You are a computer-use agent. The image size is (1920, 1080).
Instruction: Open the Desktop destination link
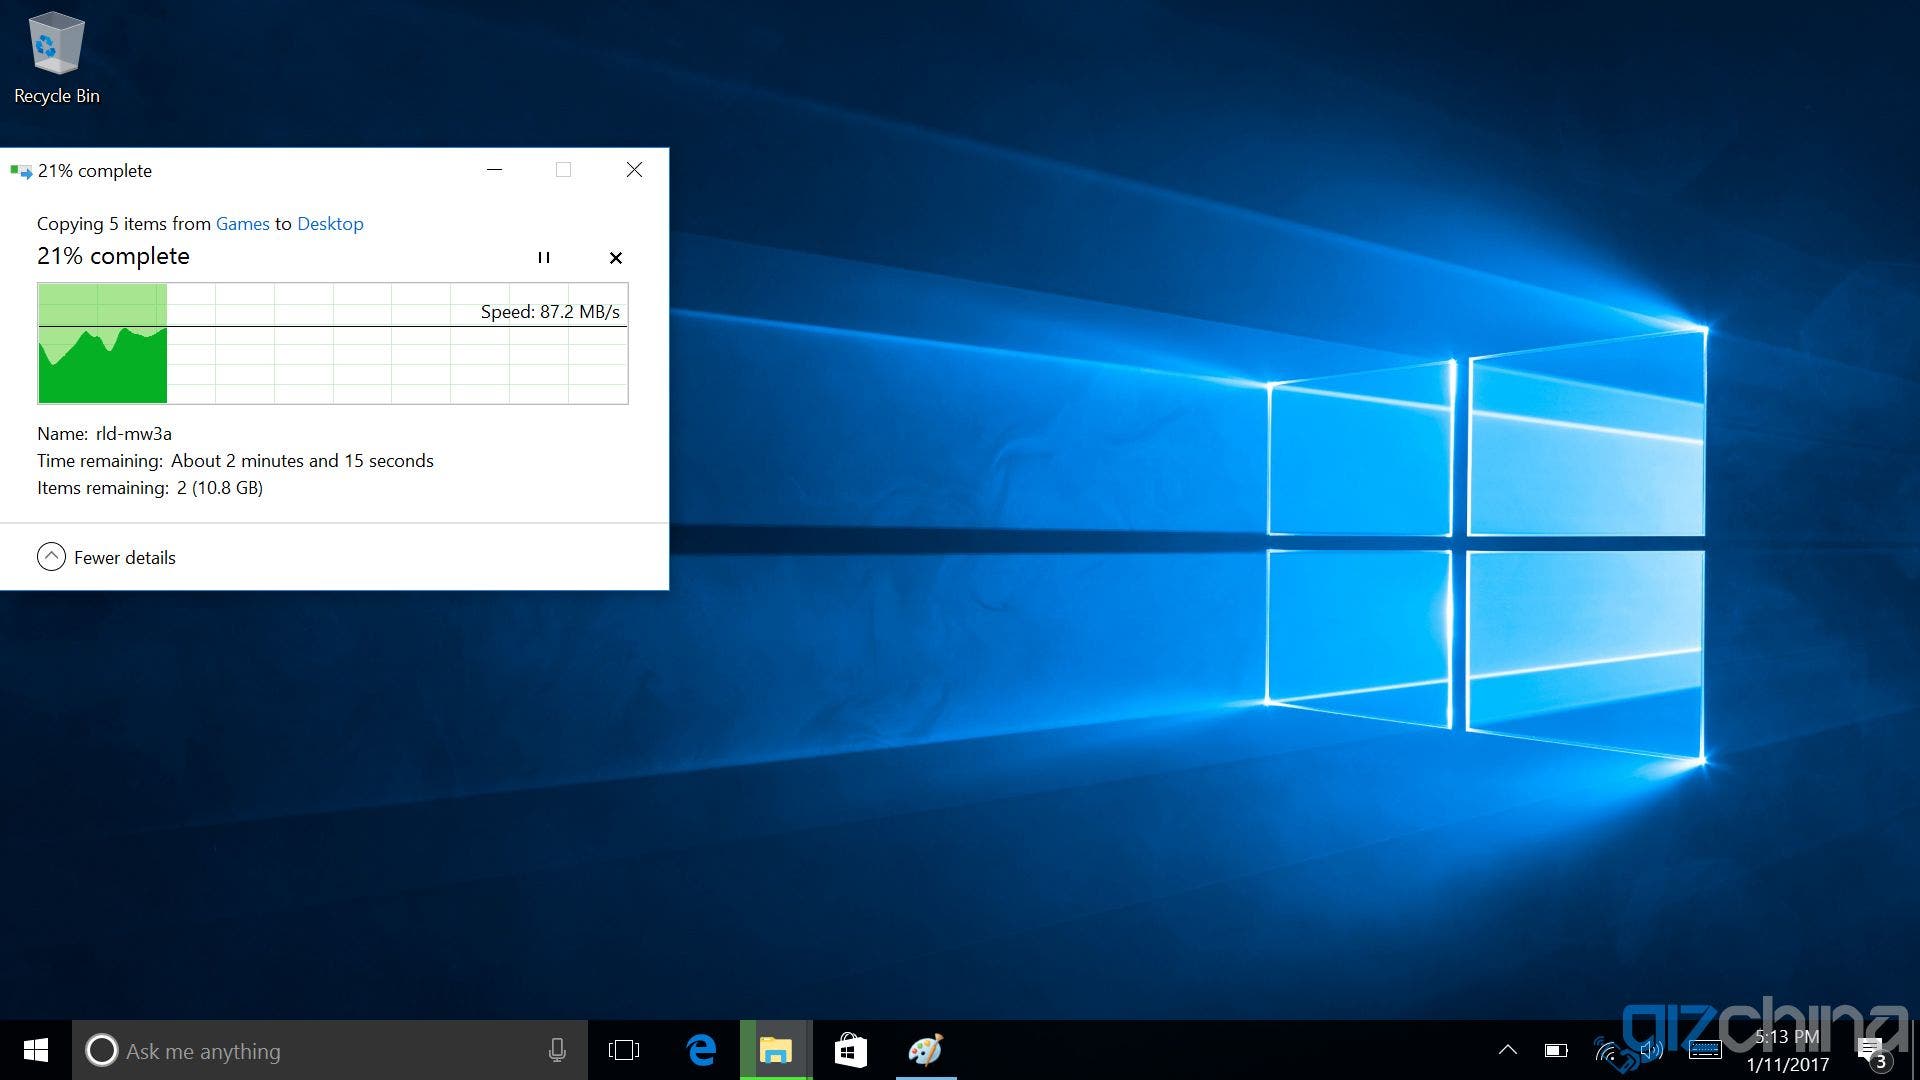pyautogui.click(x=330, y=224)
